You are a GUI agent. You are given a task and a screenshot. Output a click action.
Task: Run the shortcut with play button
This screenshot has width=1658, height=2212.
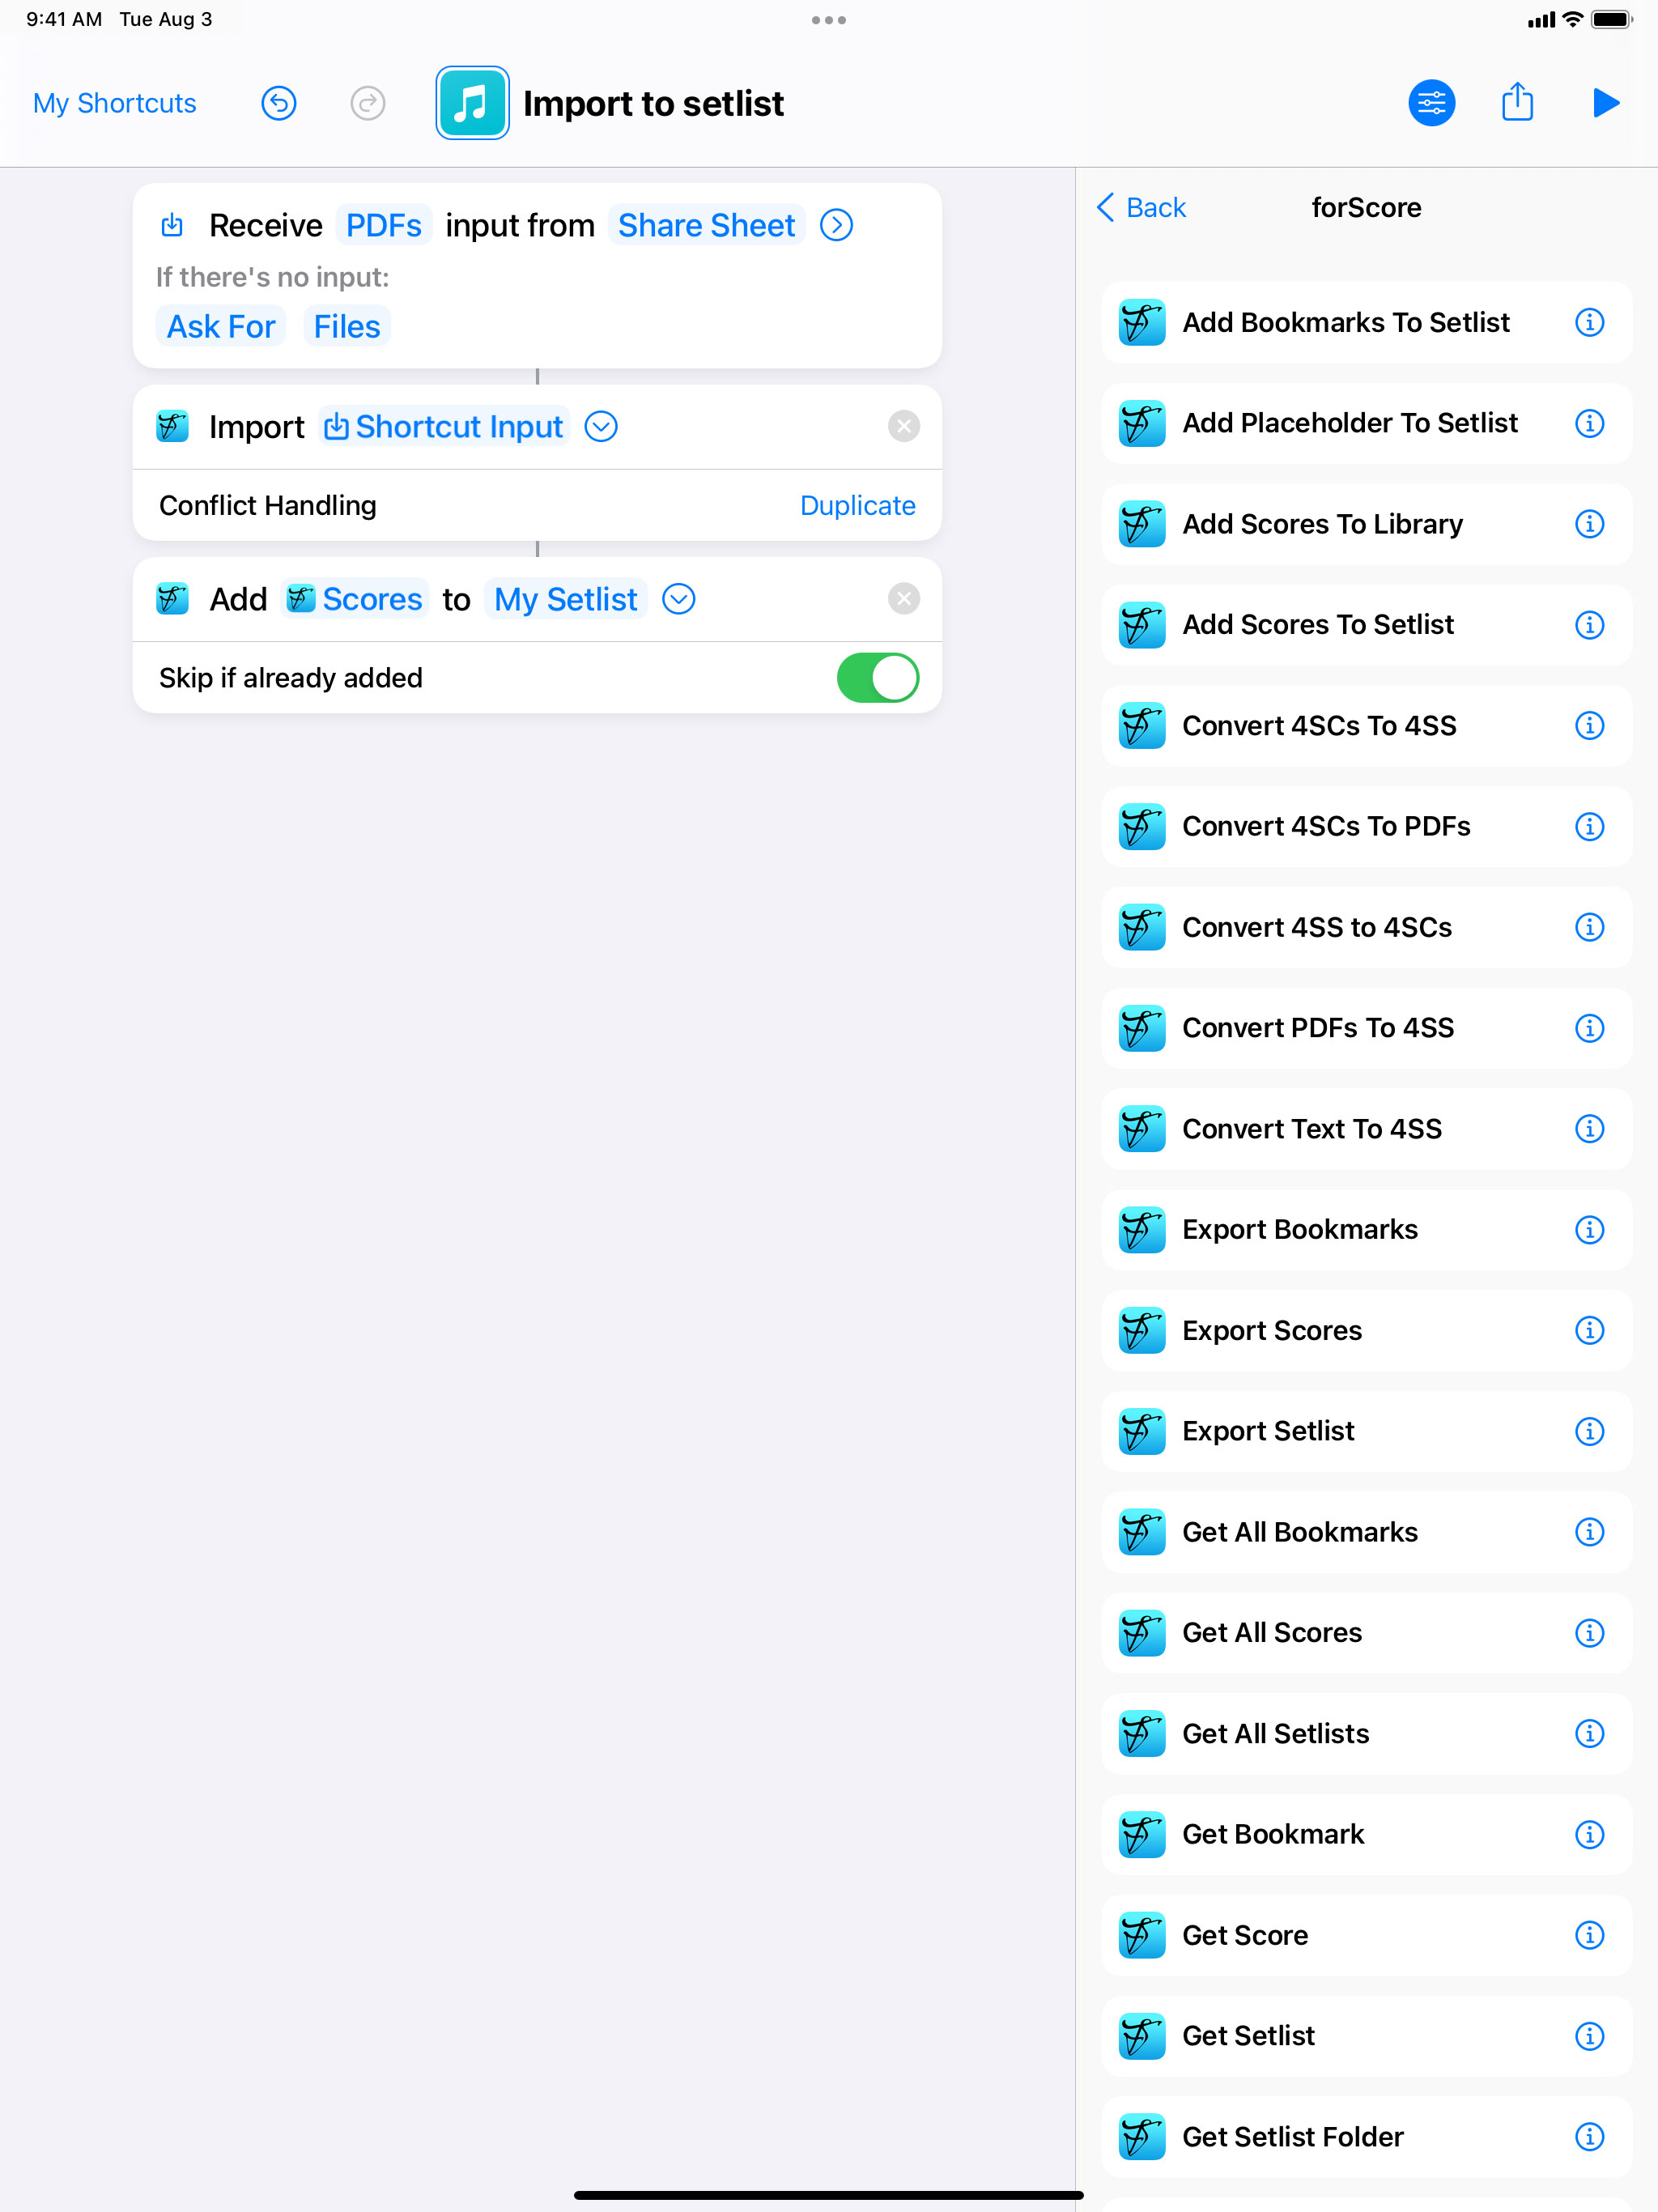(1605, 103)
